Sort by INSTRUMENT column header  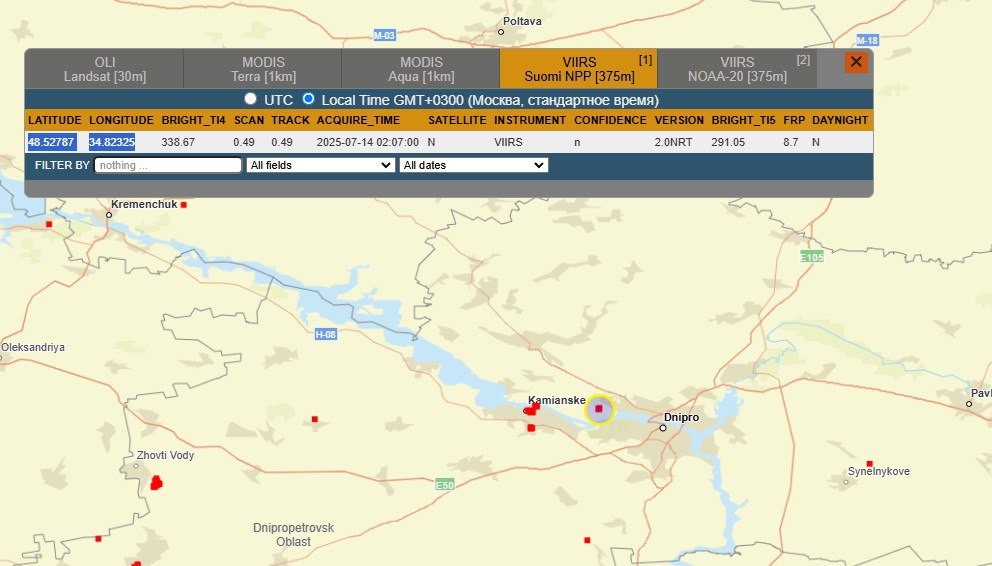coord(530,120)
